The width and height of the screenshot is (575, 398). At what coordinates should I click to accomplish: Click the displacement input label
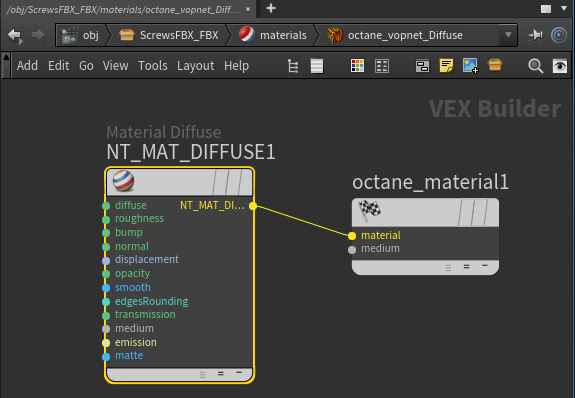click(147, 260)
